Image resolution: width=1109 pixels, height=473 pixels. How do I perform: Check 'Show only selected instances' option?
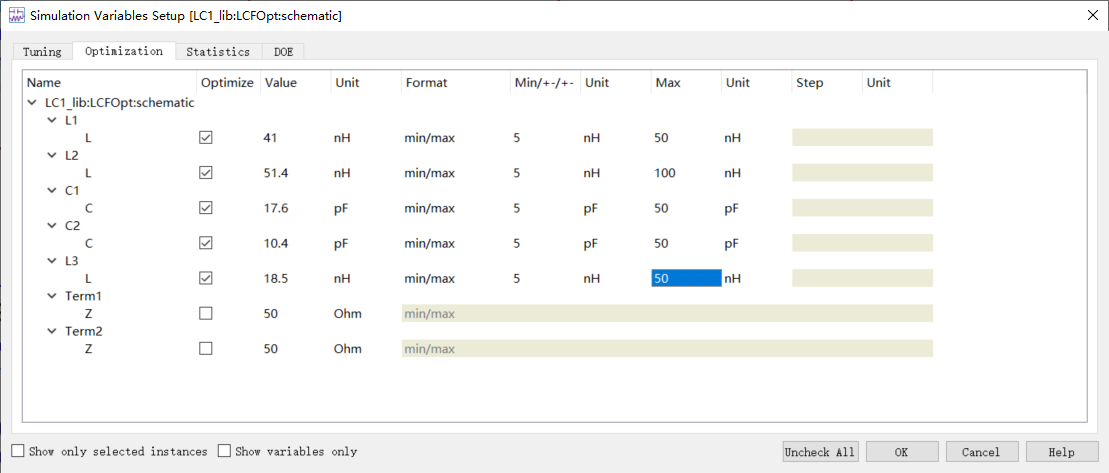(x=18, y=451)
